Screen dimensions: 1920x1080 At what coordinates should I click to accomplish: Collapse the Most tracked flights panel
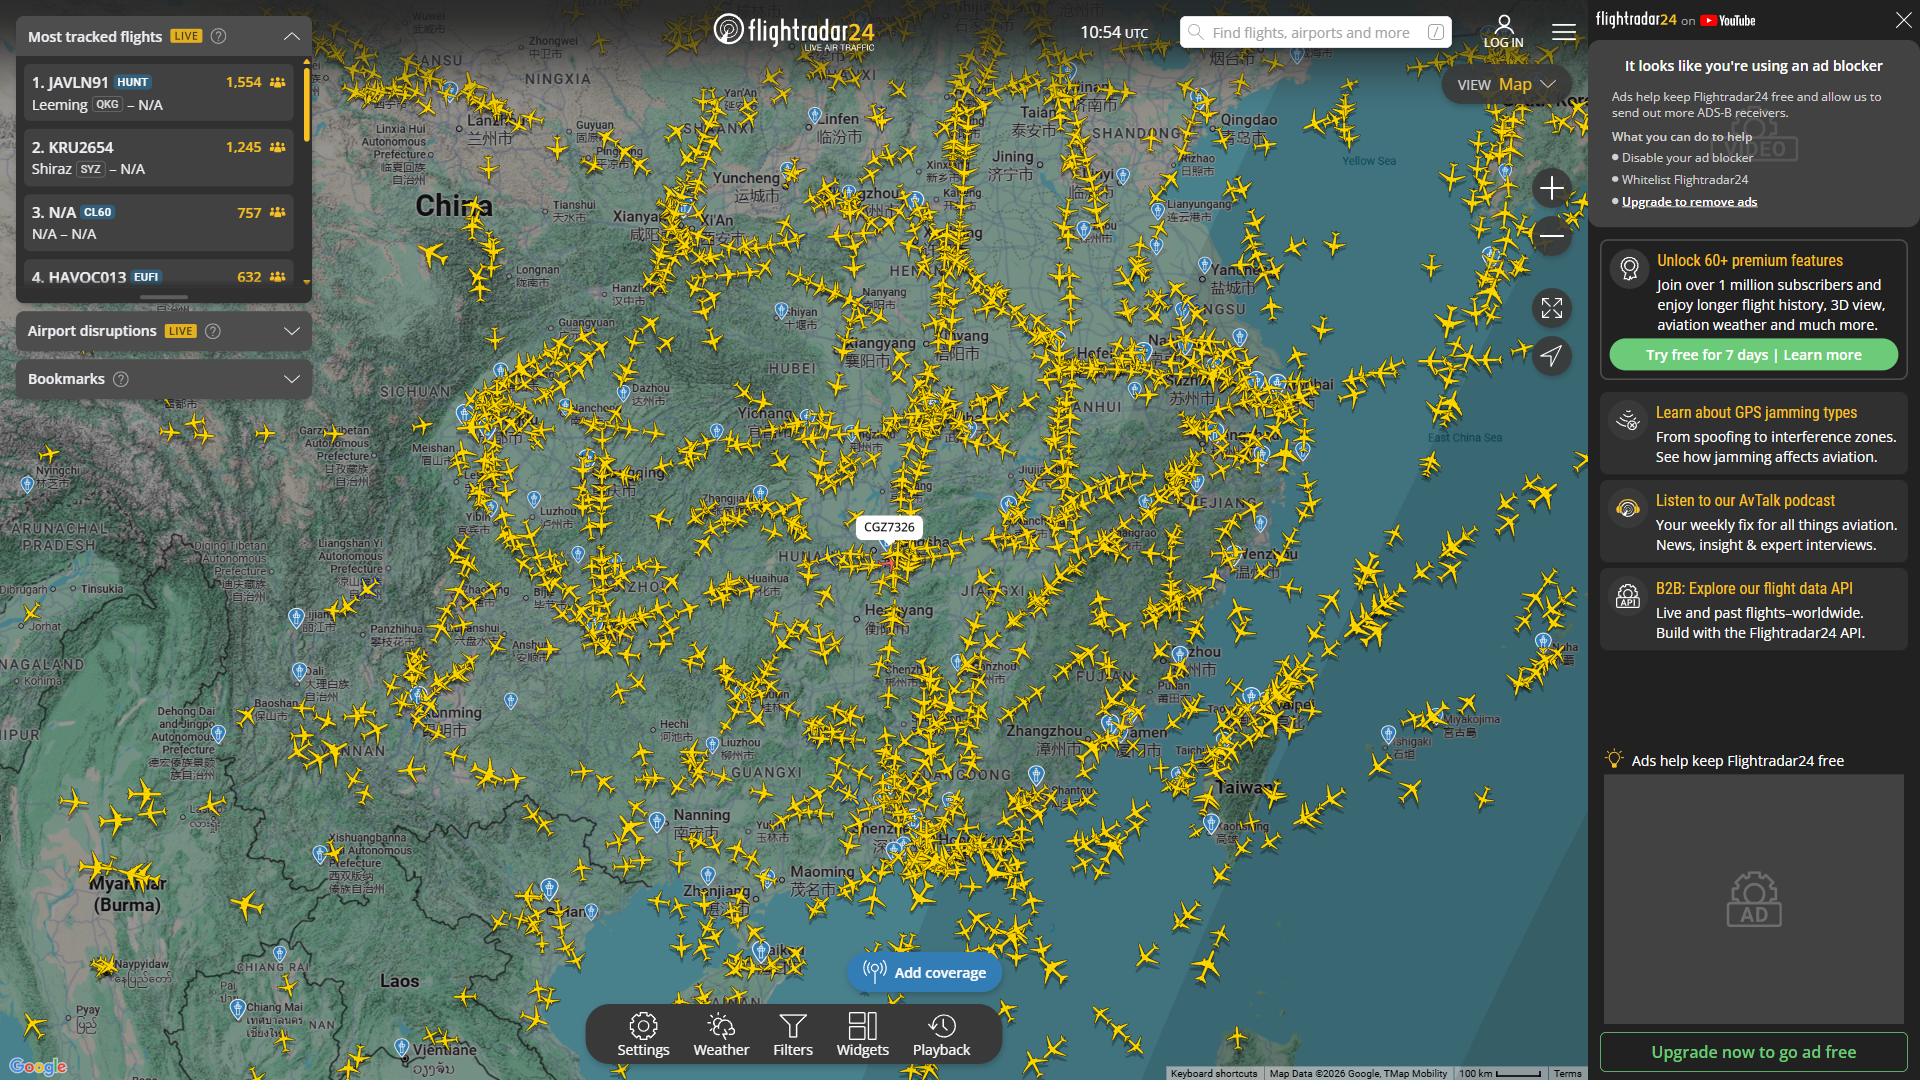point(292,36)
